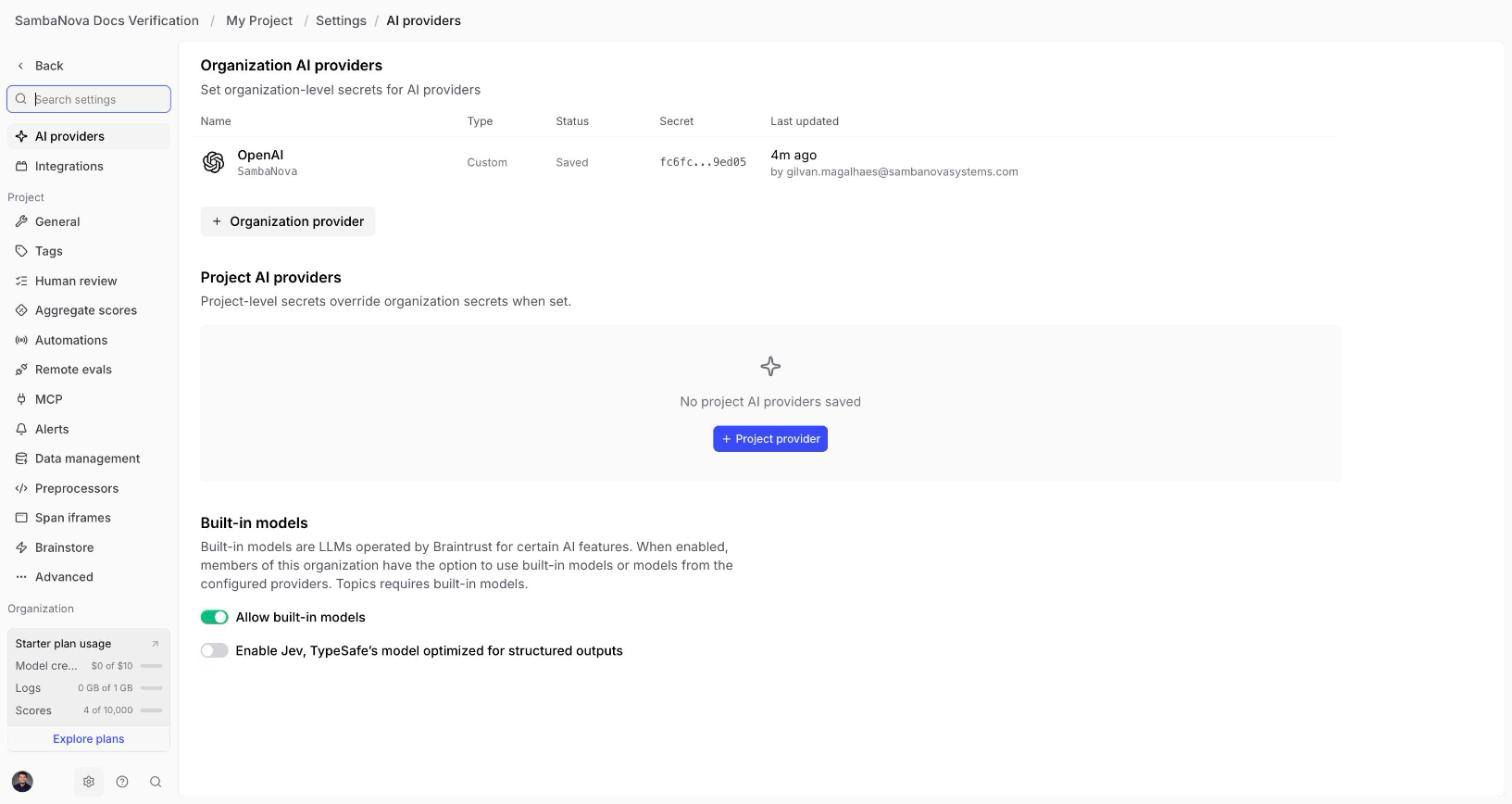
Task: Open General project settings
Action: click(89, 222)
